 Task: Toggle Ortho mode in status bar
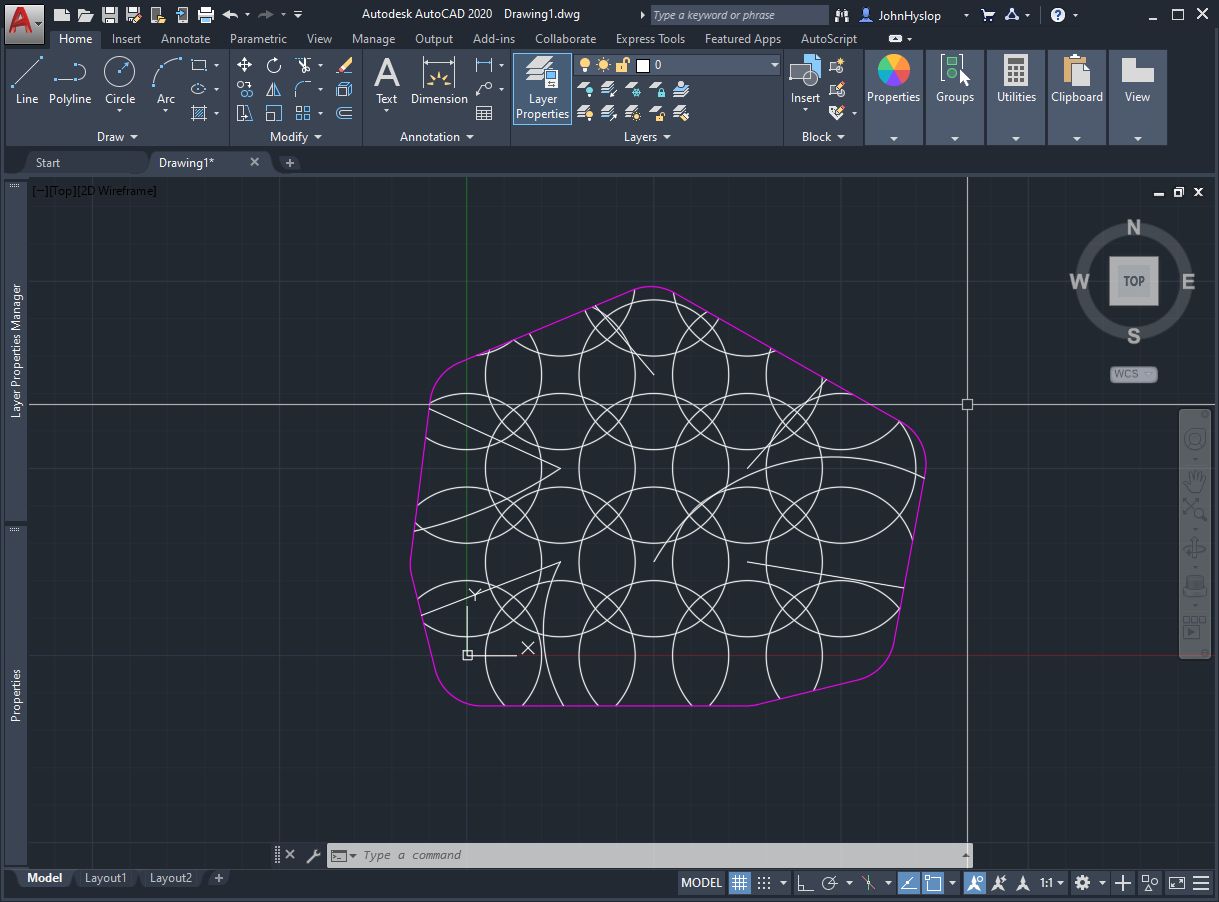804,883
